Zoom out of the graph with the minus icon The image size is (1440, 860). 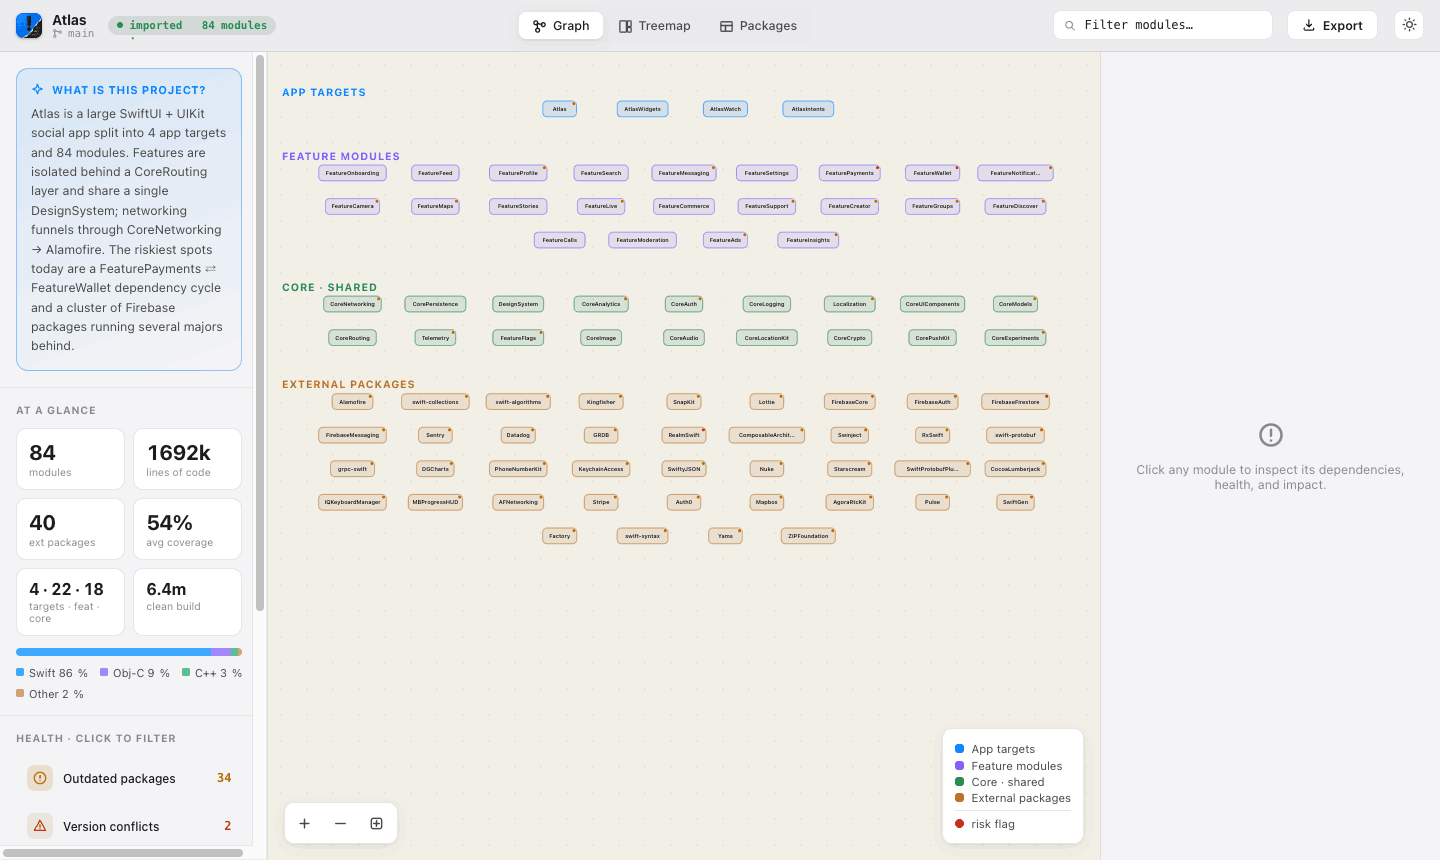tap(341, 823)
